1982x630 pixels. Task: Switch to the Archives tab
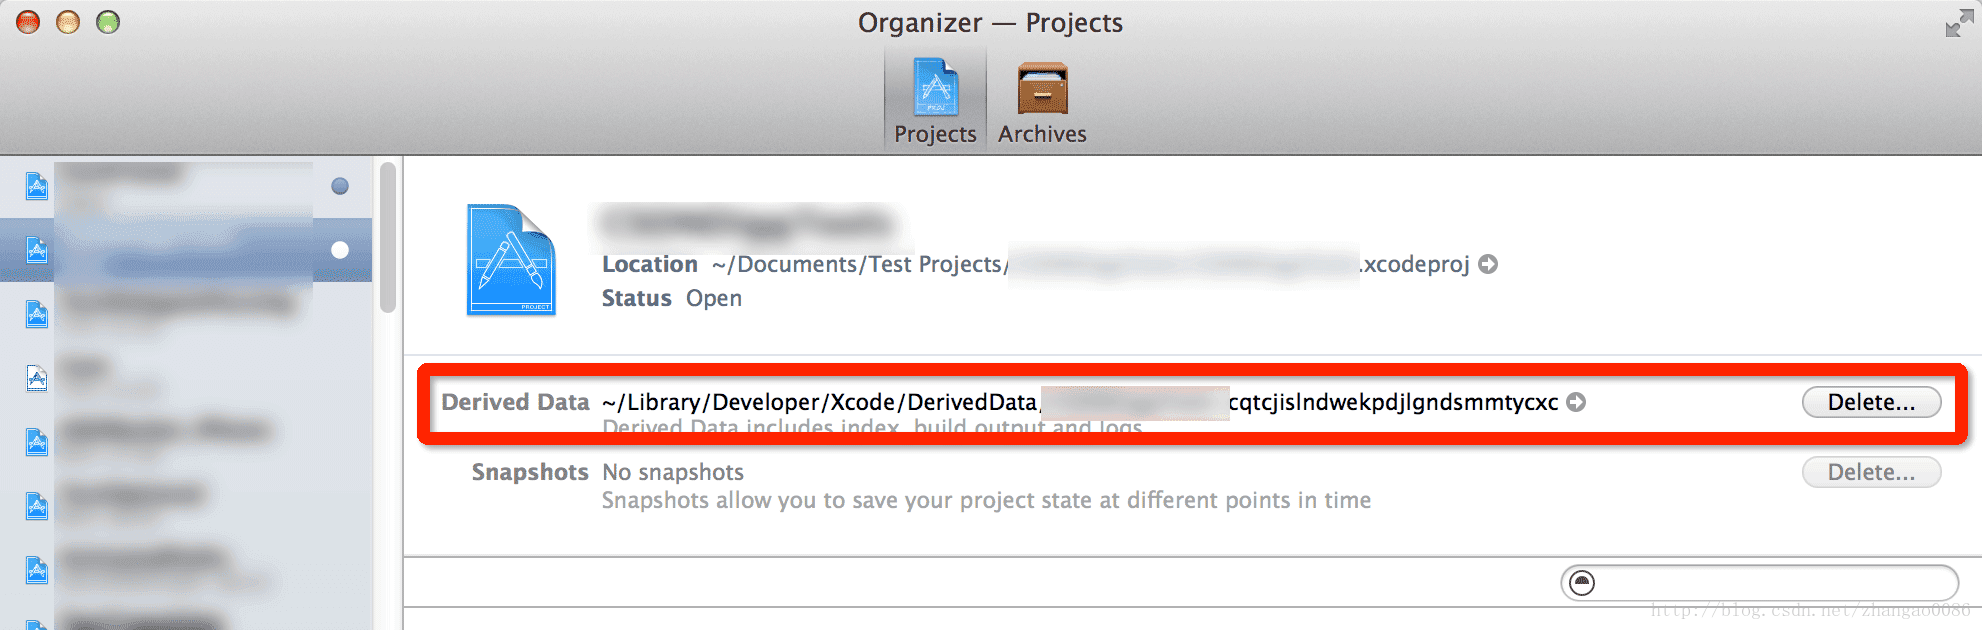point(1042,103)
